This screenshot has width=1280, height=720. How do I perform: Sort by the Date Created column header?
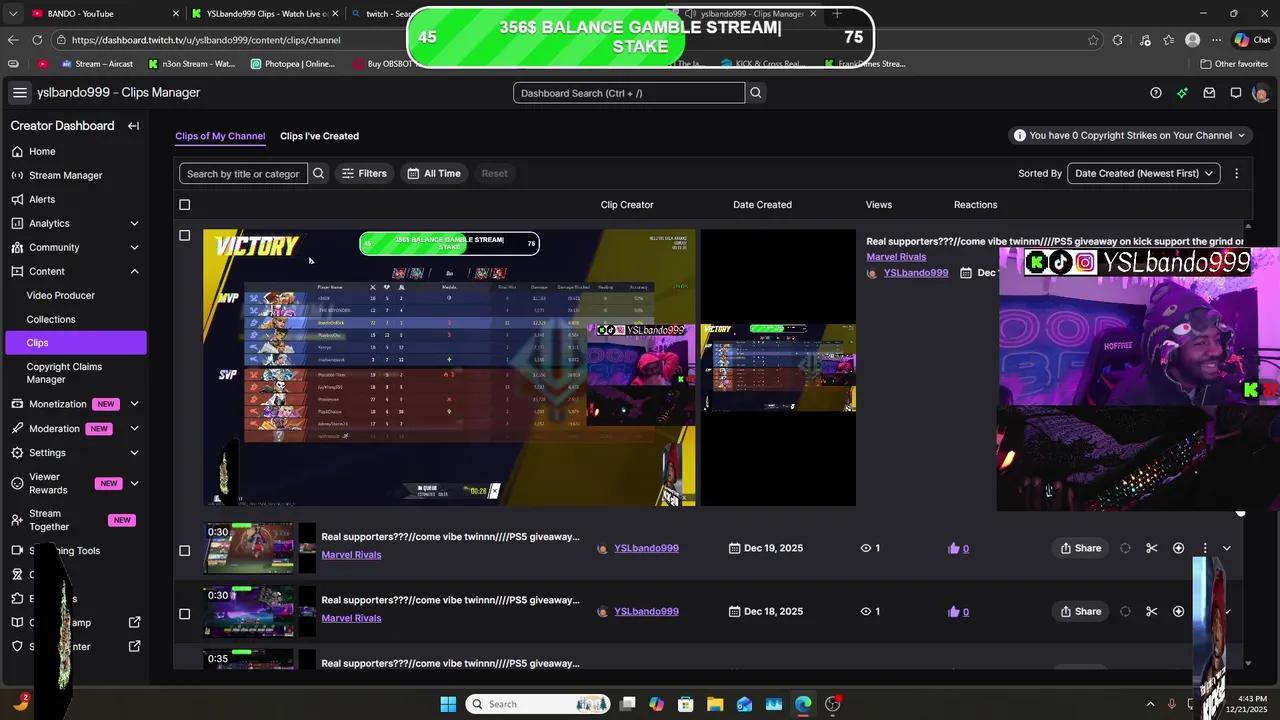click(762, 205)
